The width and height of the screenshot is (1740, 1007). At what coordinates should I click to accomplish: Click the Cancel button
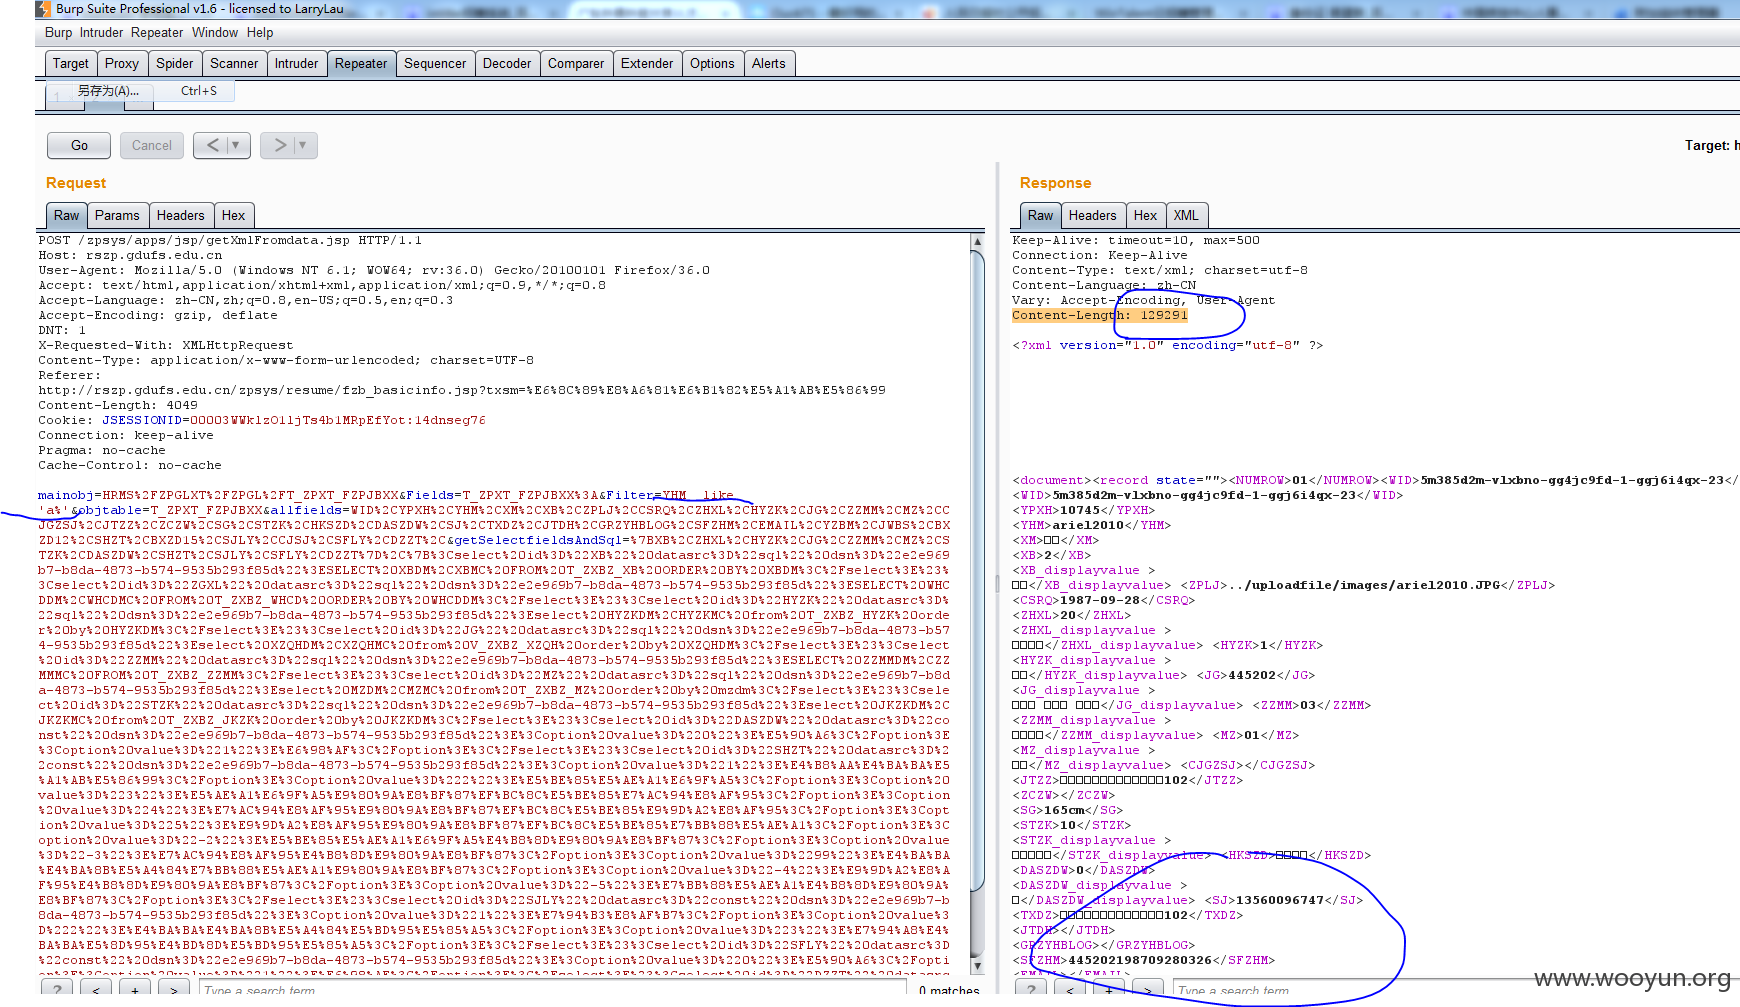pos(152,145)
